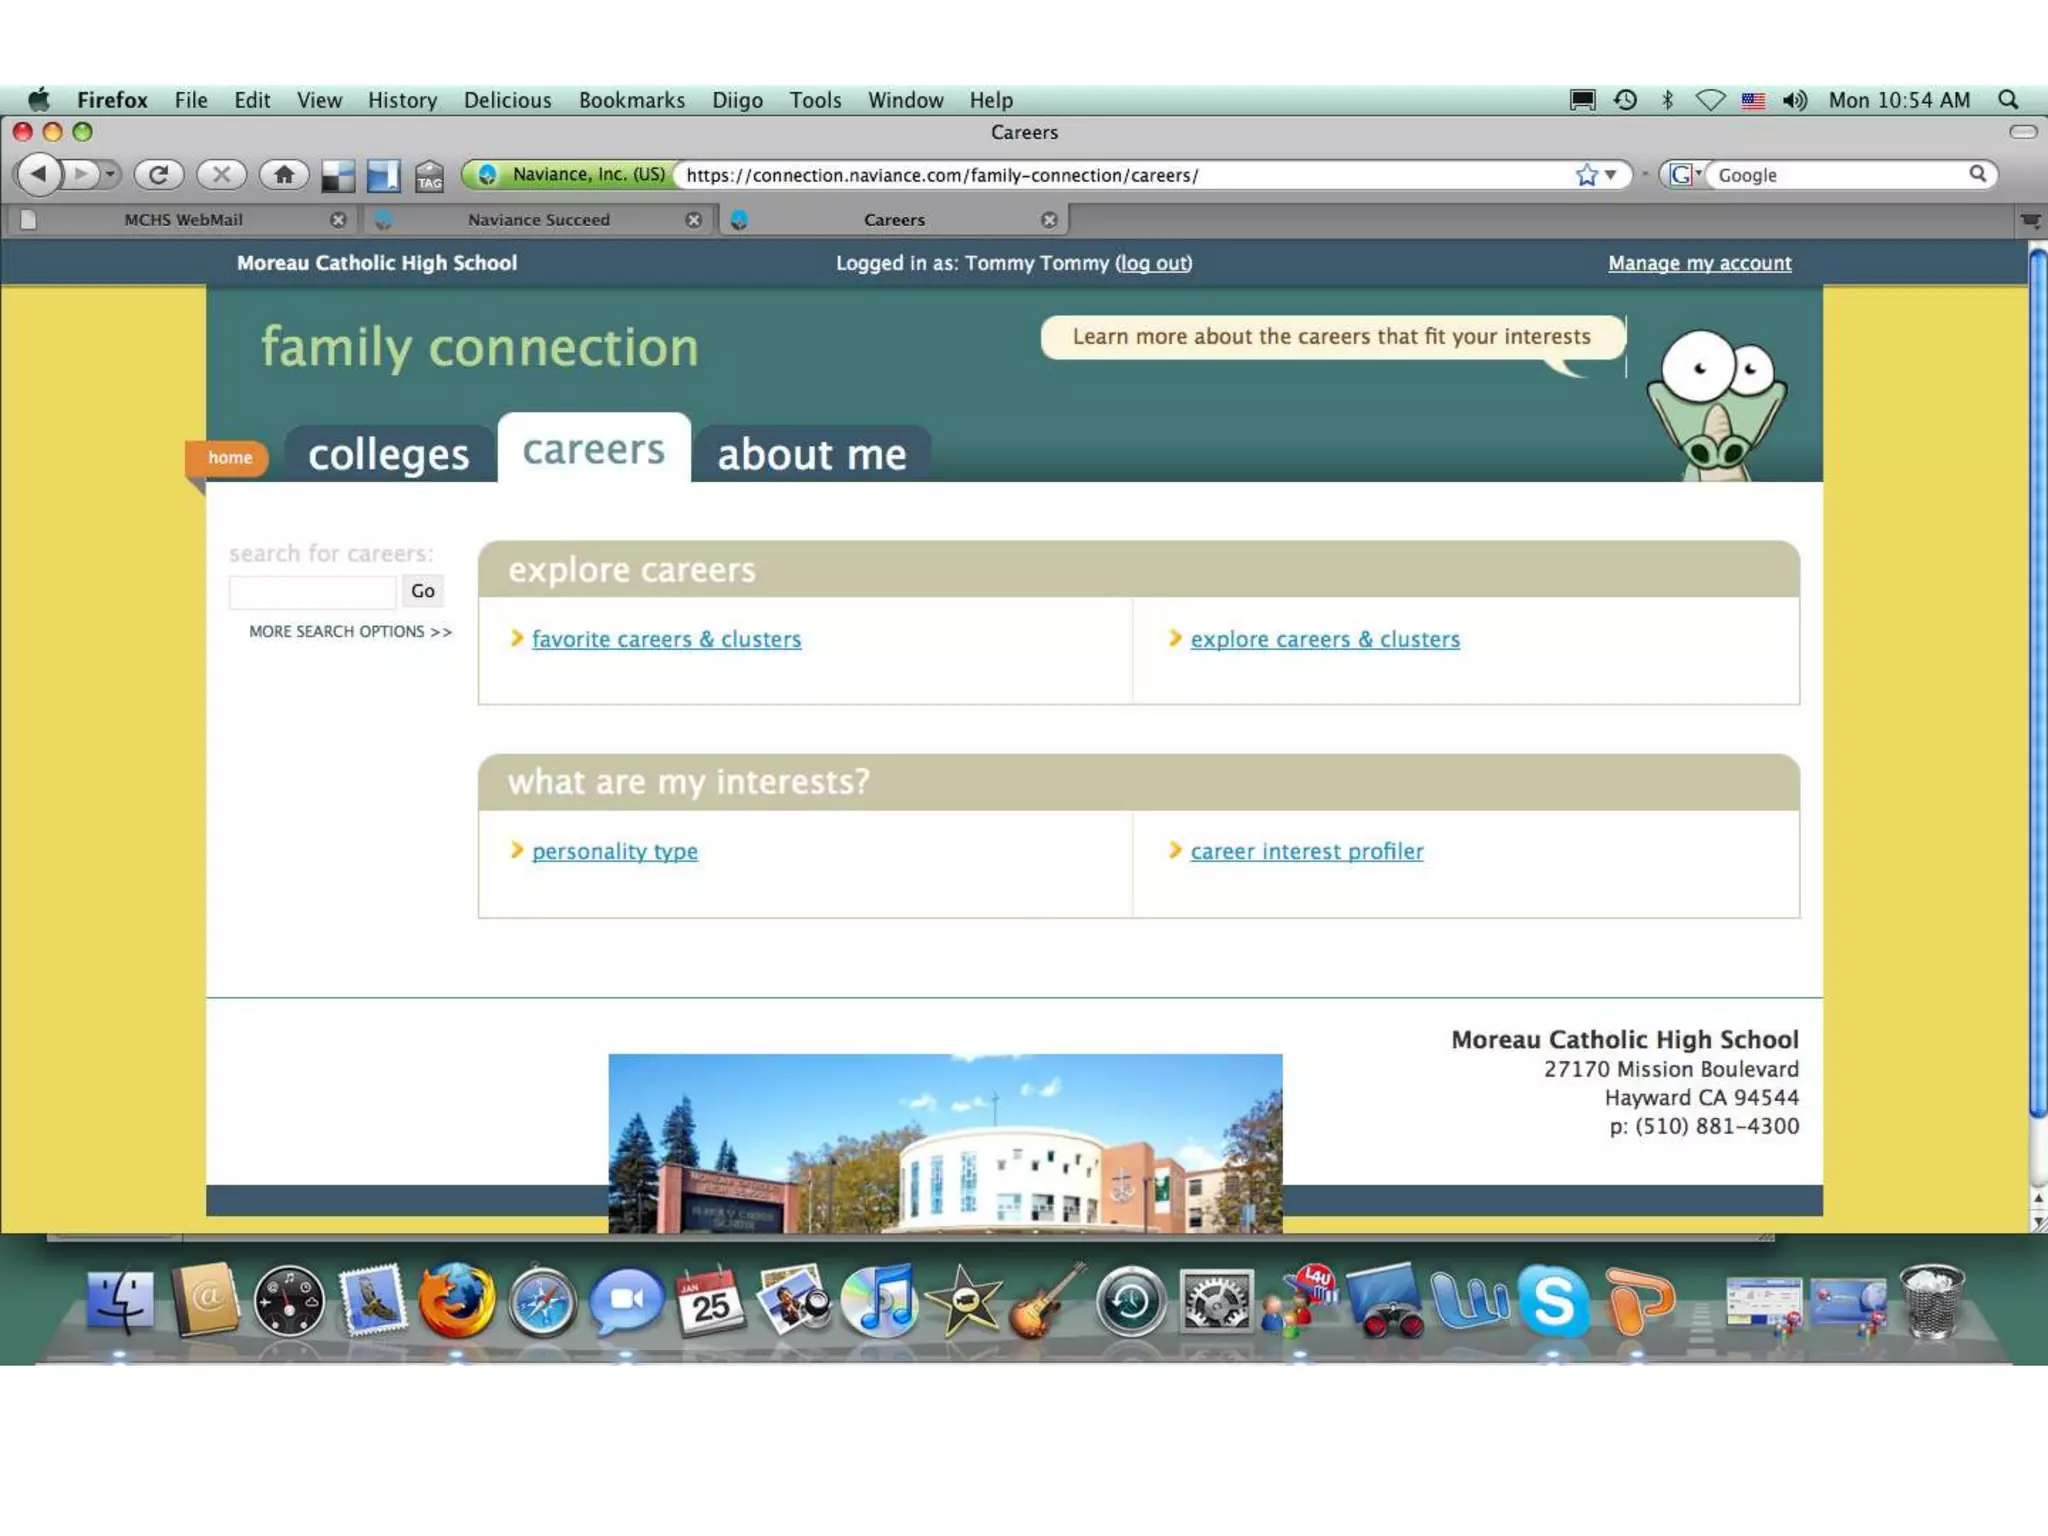This screenshot has height=1536, width=2048.
Task: Open Spotlight search magnifier icon
Action: (2007, 100)
